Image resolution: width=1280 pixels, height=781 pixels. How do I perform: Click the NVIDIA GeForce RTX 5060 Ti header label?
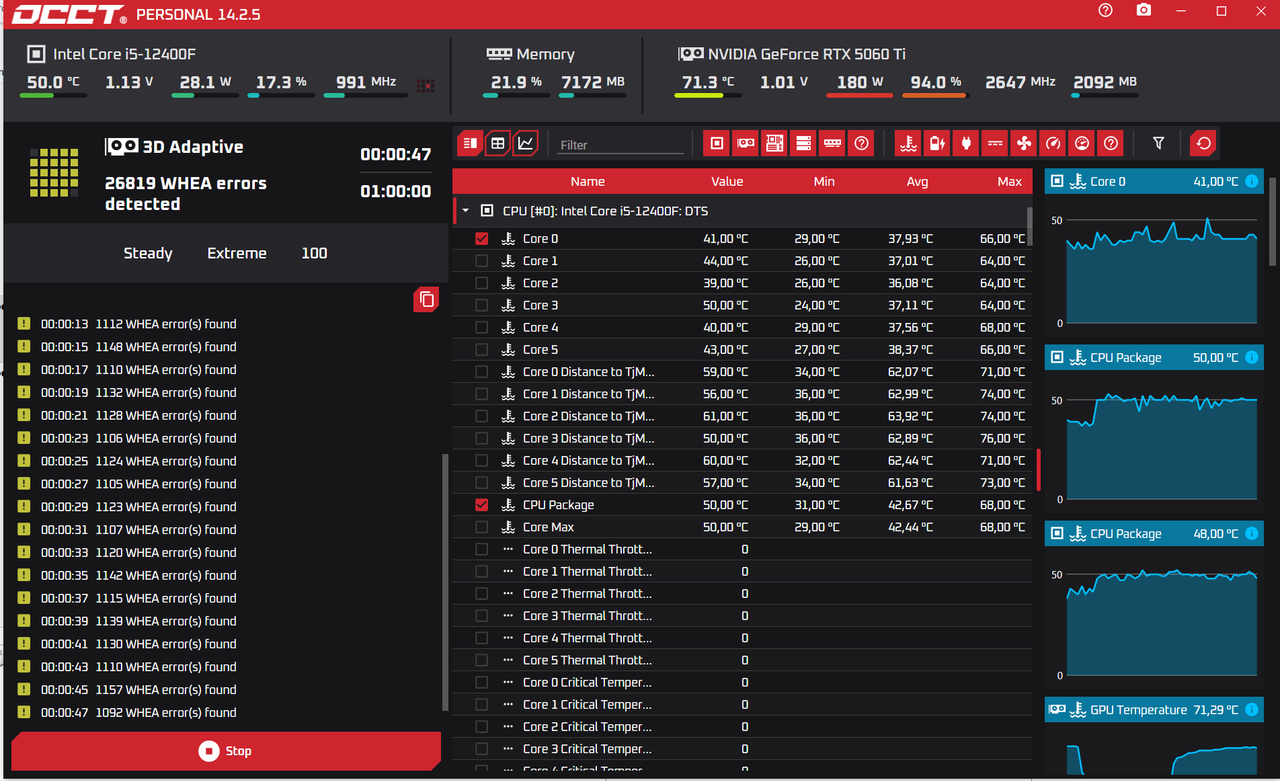coord(807,54)
